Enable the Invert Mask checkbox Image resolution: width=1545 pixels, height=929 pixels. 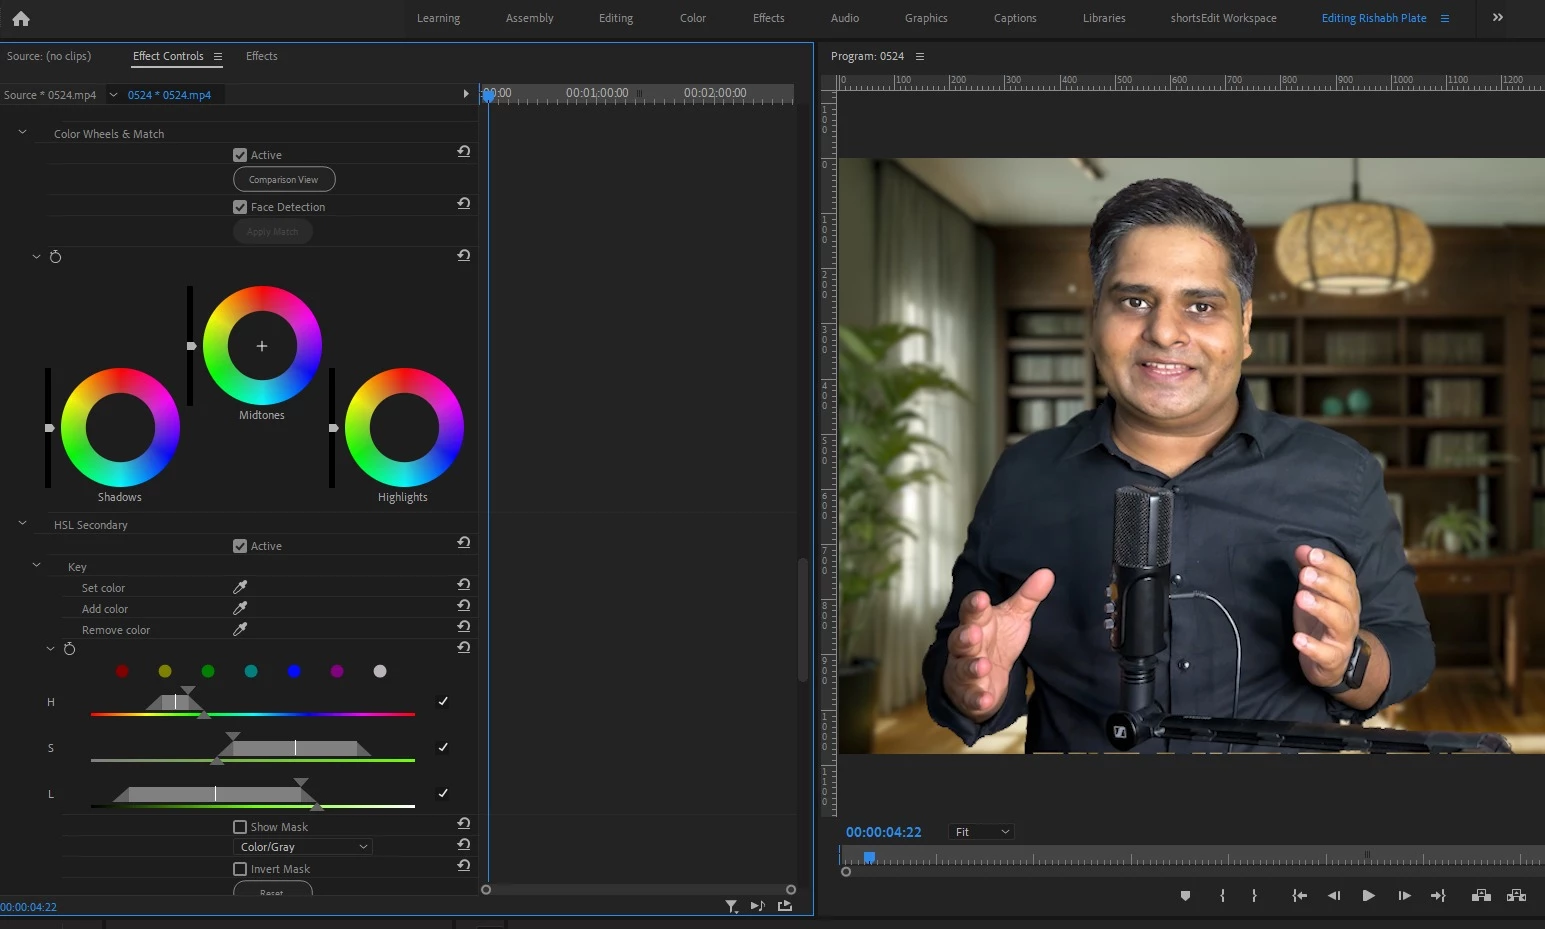click(240, 869)
